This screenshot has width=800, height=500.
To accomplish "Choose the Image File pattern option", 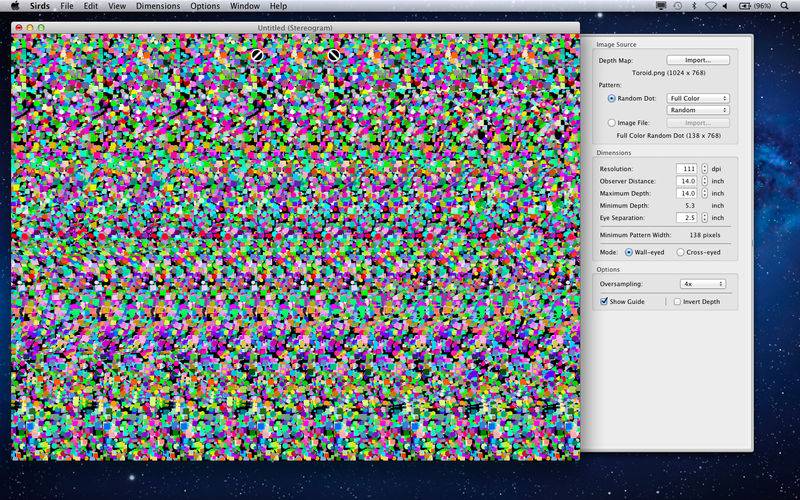I will coord(612,122).
